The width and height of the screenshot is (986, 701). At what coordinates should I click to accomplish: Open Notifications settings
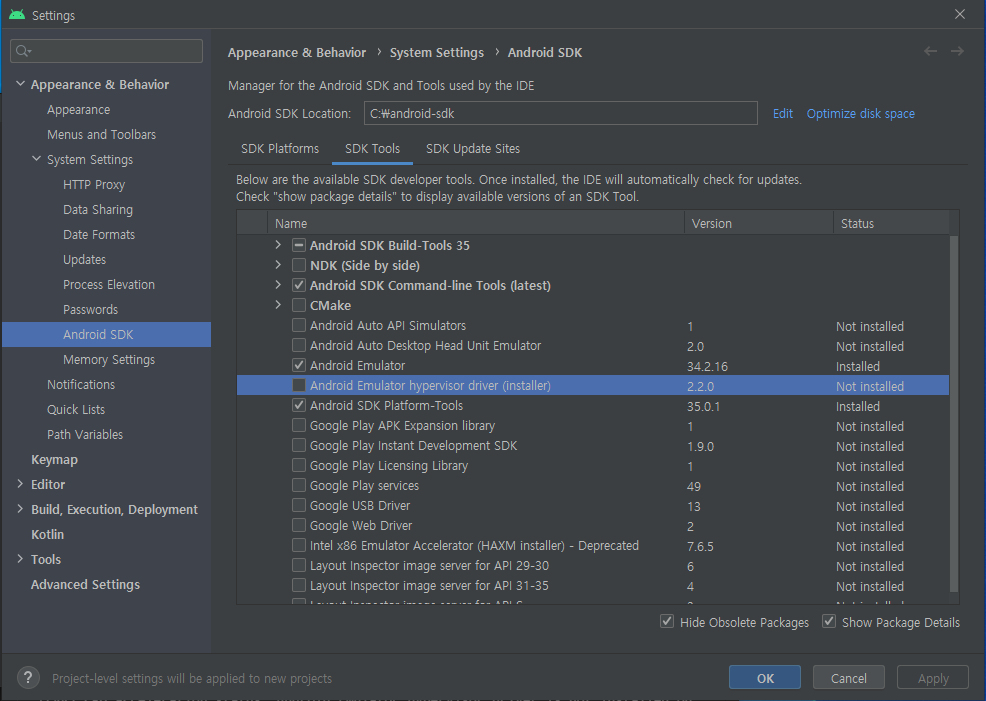tap(81, 384)
